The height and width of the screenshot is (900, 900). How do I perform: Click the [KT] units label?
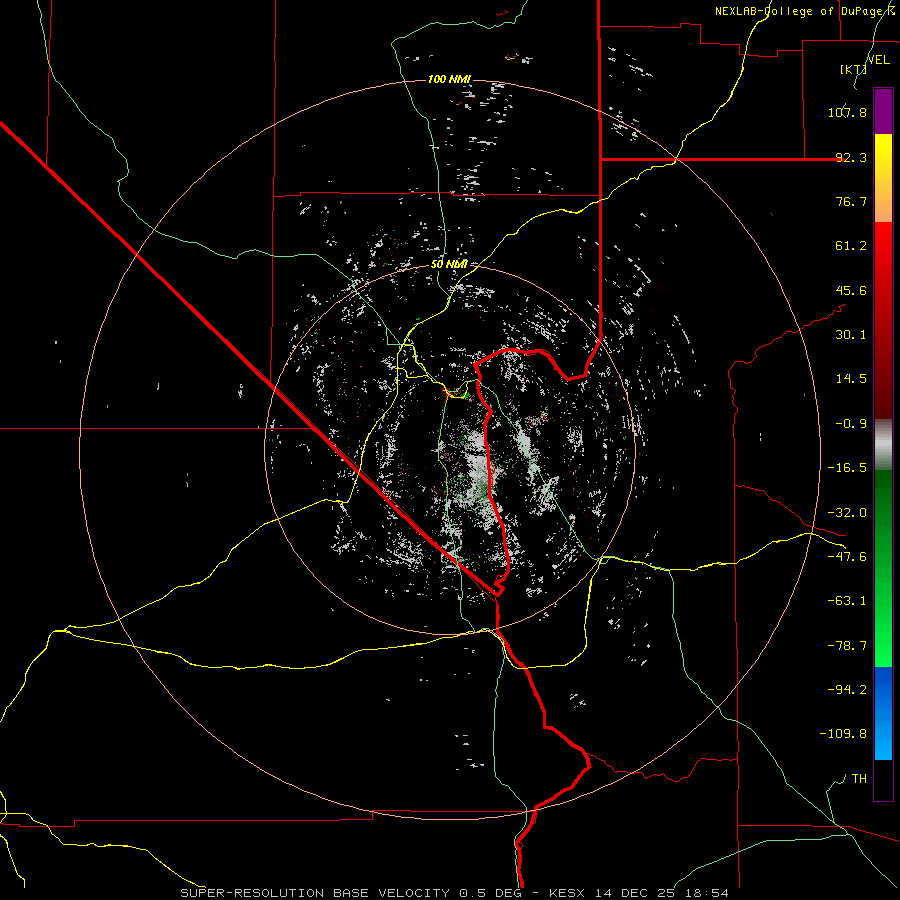click(x=853, y=70)
